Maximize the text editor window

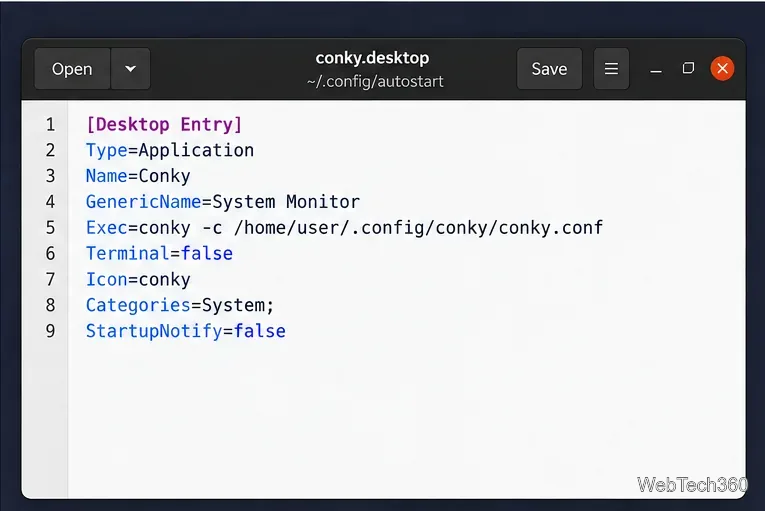click(688, 68)
